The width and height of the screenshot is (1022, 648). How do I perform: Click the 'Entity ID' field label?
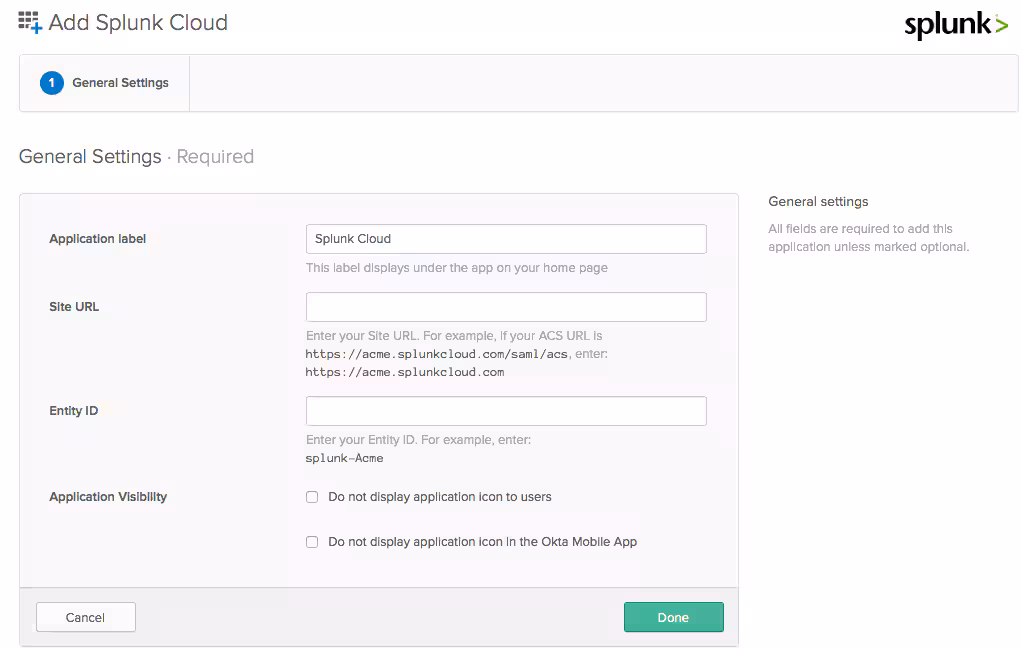coord(74,411)
